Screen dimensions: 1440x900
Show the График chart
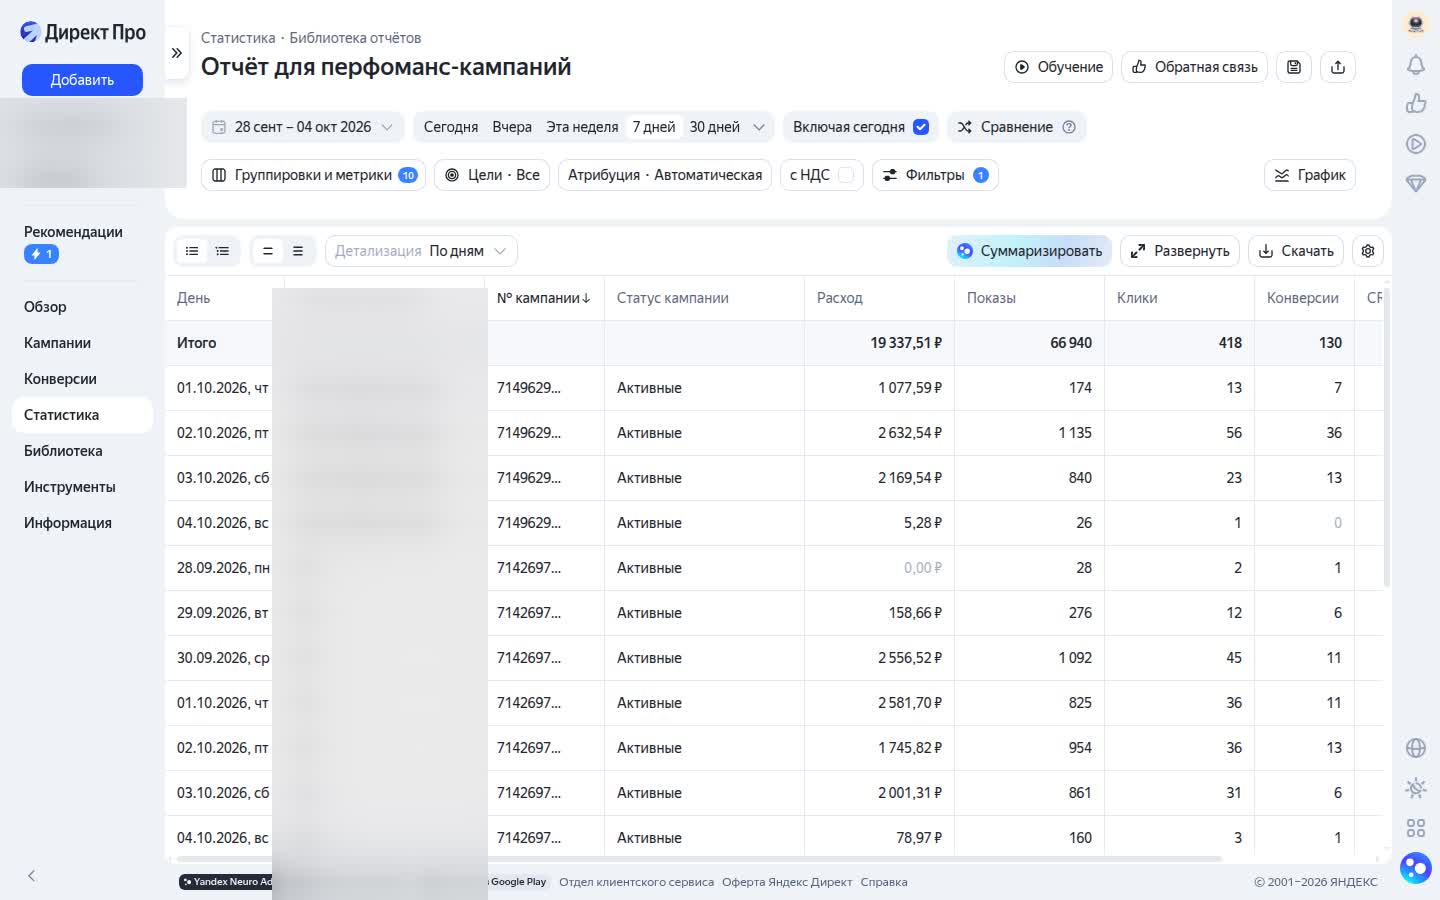coord(1310,175)
